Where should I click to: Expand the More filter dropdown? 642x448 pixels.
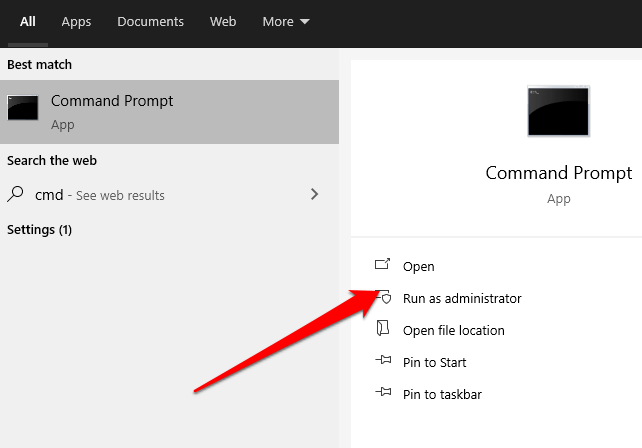coord(285,21)
